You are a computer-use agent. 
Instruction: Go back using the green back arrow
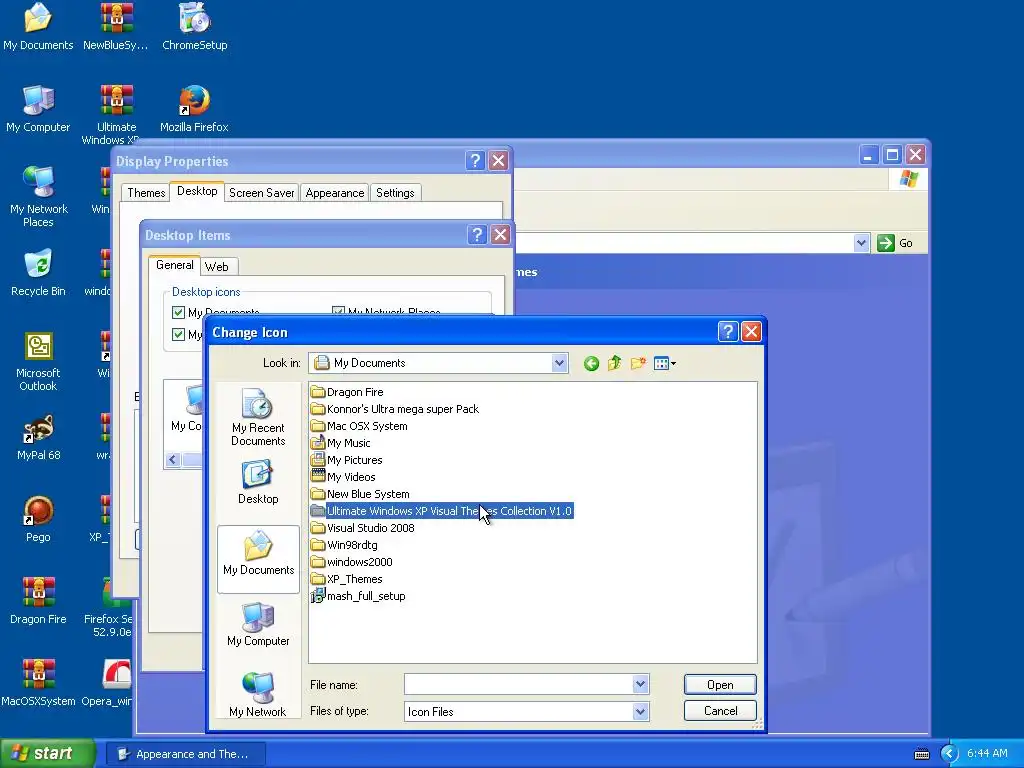click(x=591, y=364)
